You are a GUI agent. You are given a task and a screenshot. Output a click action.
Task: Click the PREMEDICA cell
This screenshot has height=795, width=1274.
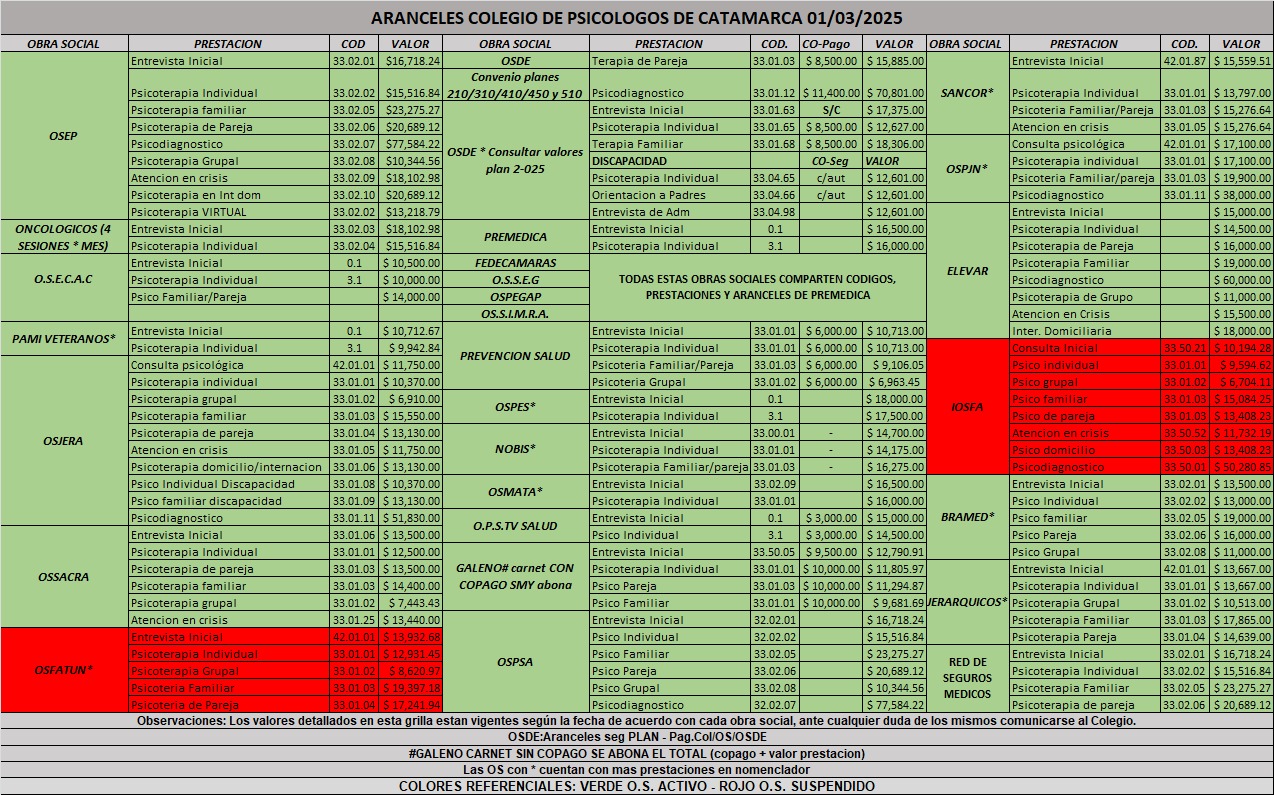(x=515, y=238)
